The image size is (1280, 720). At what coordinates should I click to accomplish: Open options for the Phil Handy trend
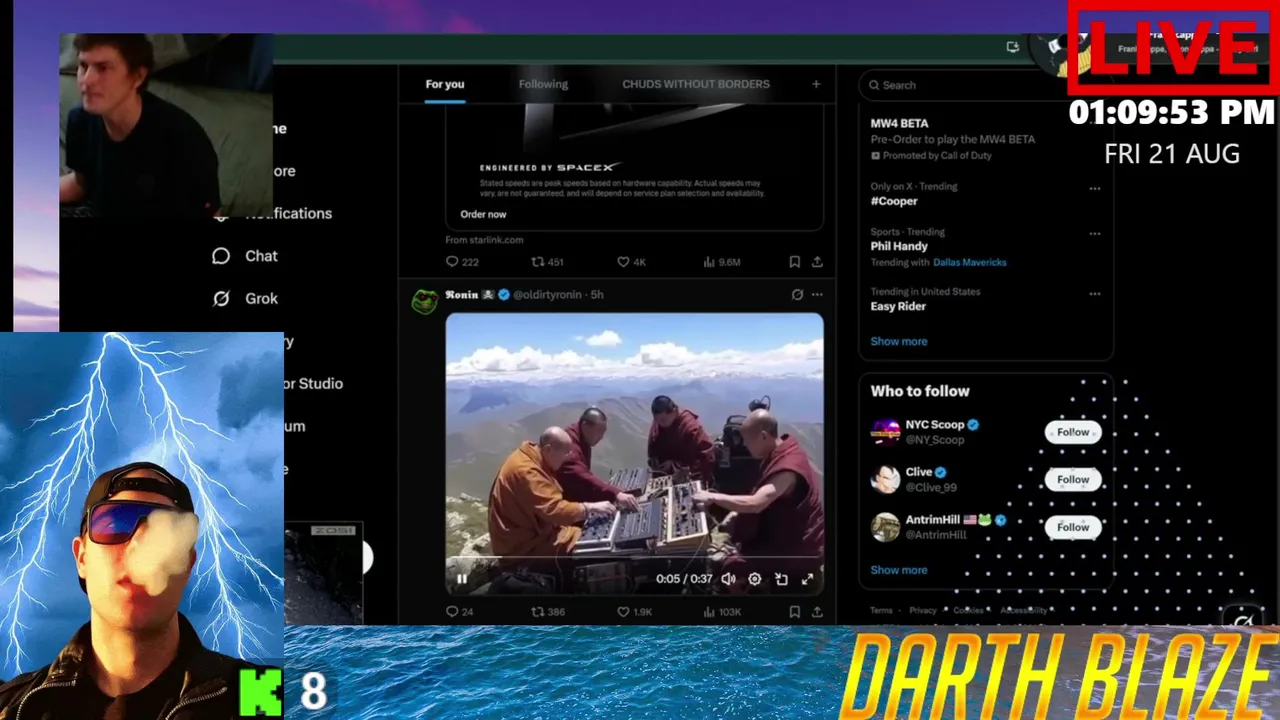coord(1095,233)
